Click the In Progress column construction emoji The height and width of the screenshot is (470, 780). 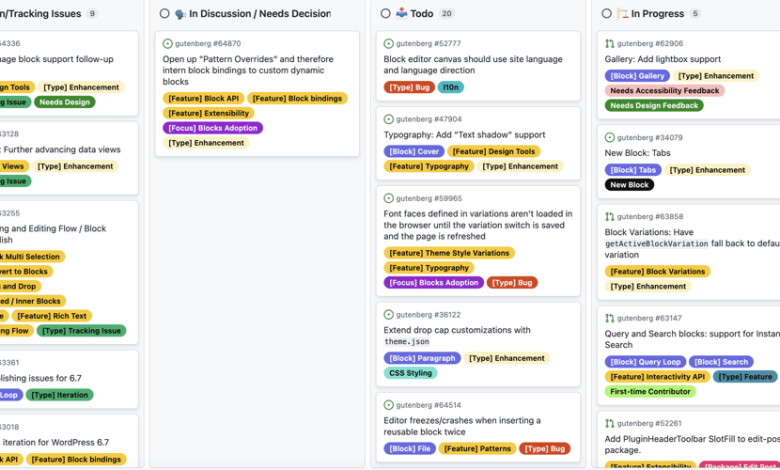coord(622,13)
